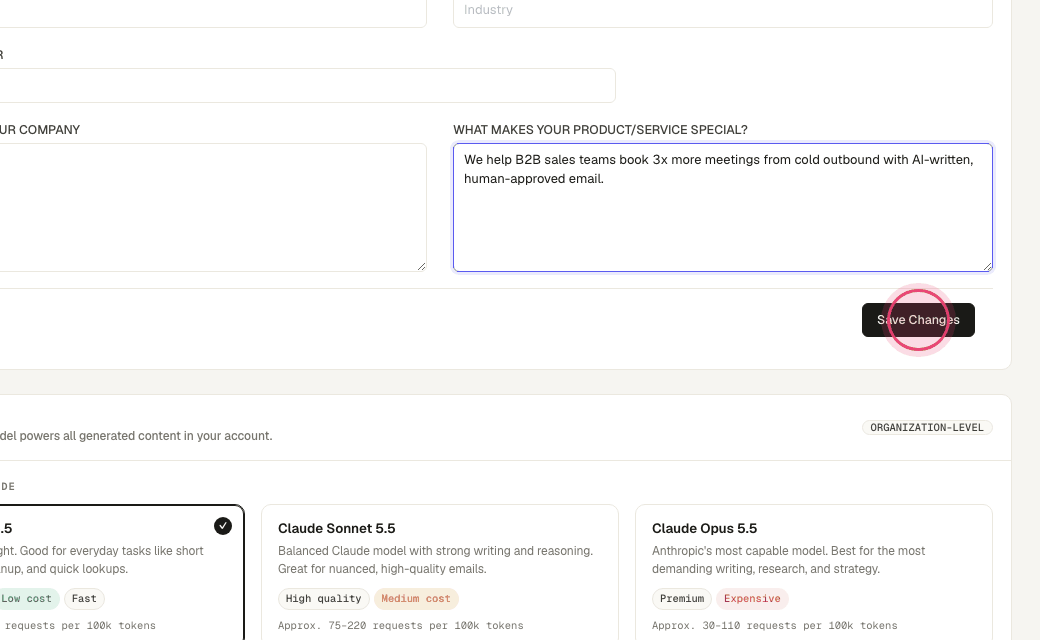
Task: Click the checkmark on the selected model card
Action: click(223, 526)
